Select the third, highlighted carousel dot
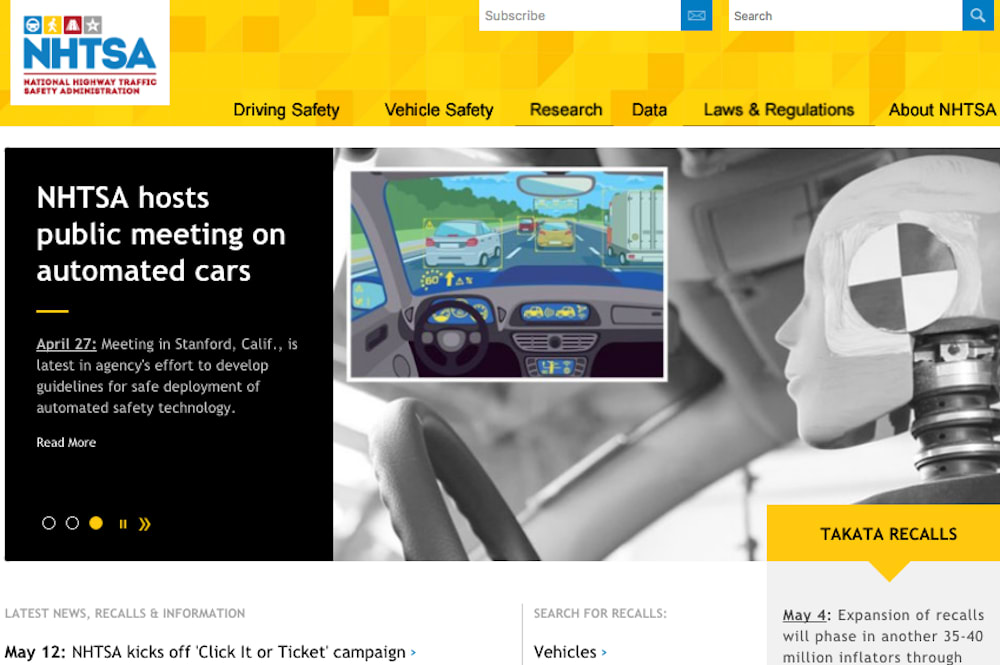 96,523
